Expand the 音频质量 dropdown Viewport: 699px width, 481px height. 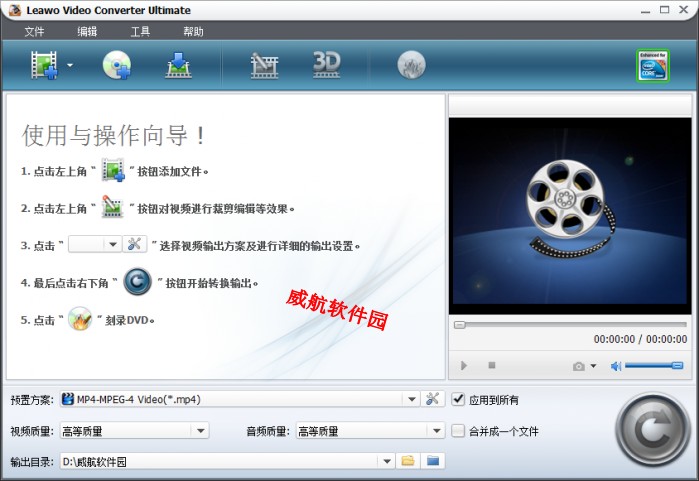click(436, 431)
